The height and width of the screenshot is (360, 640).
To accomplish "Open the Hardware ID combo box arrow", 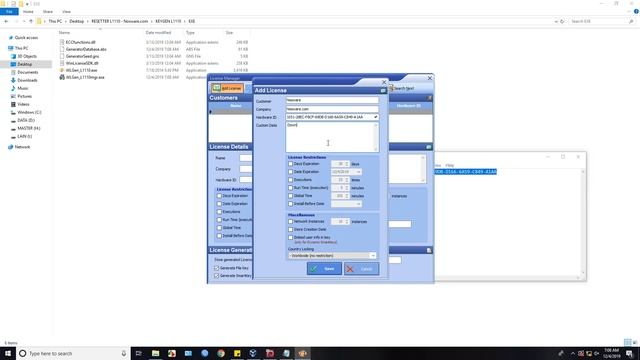I will (x=376, y=117).
